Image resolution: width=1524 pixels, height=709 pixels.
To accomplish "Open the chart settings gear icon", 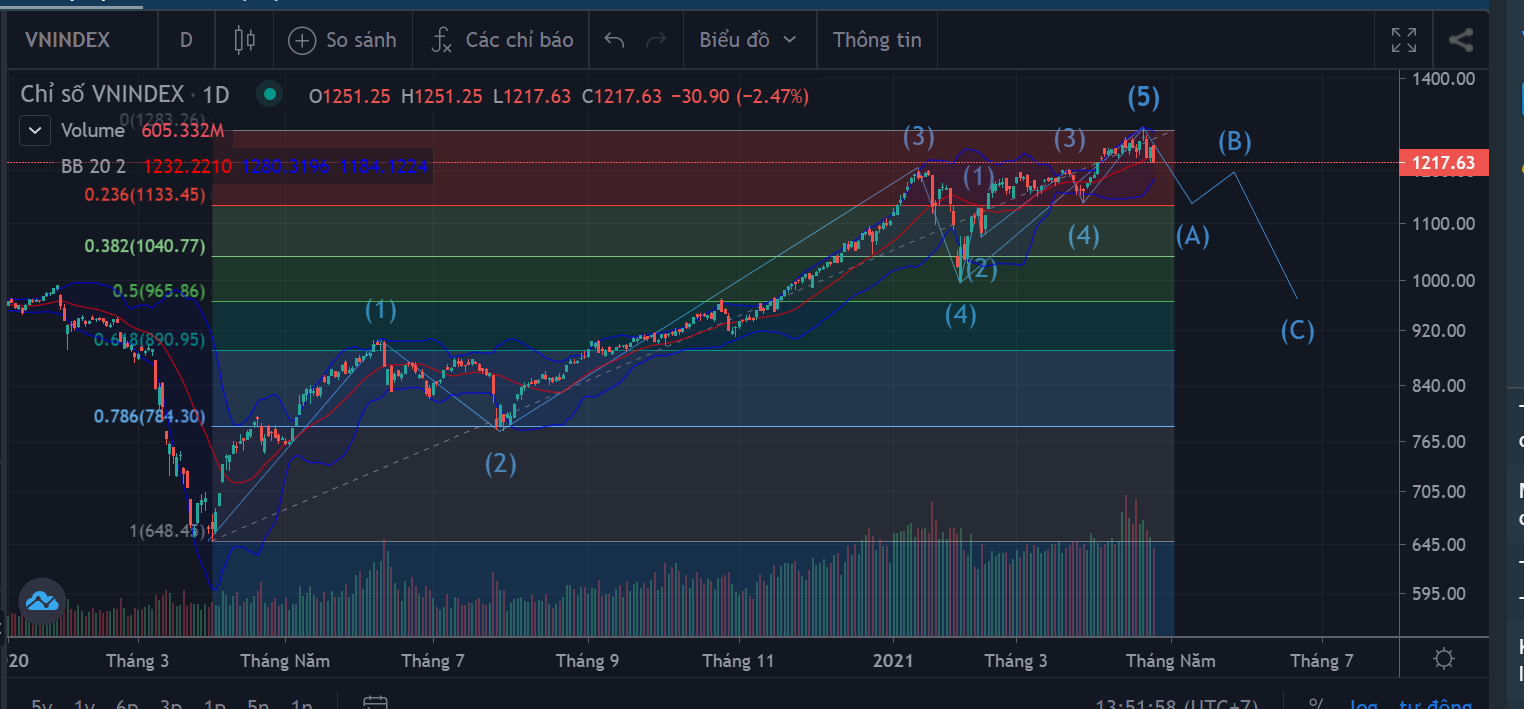I will tap(1443, 659).
